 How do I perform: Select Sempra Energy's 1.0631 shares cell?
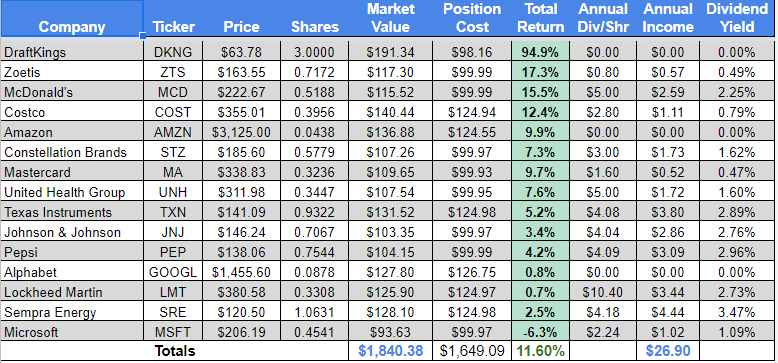[315, 312]
